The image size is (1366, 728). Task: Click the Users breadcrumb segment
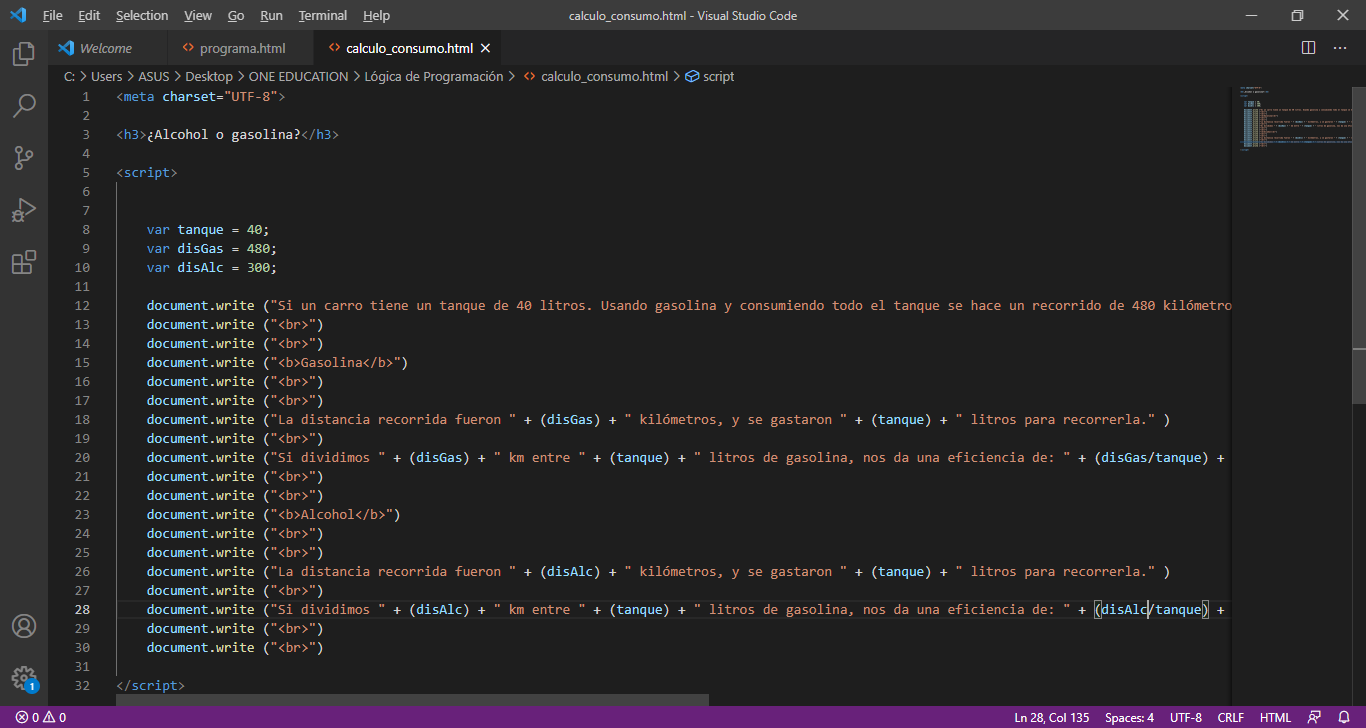107,76
